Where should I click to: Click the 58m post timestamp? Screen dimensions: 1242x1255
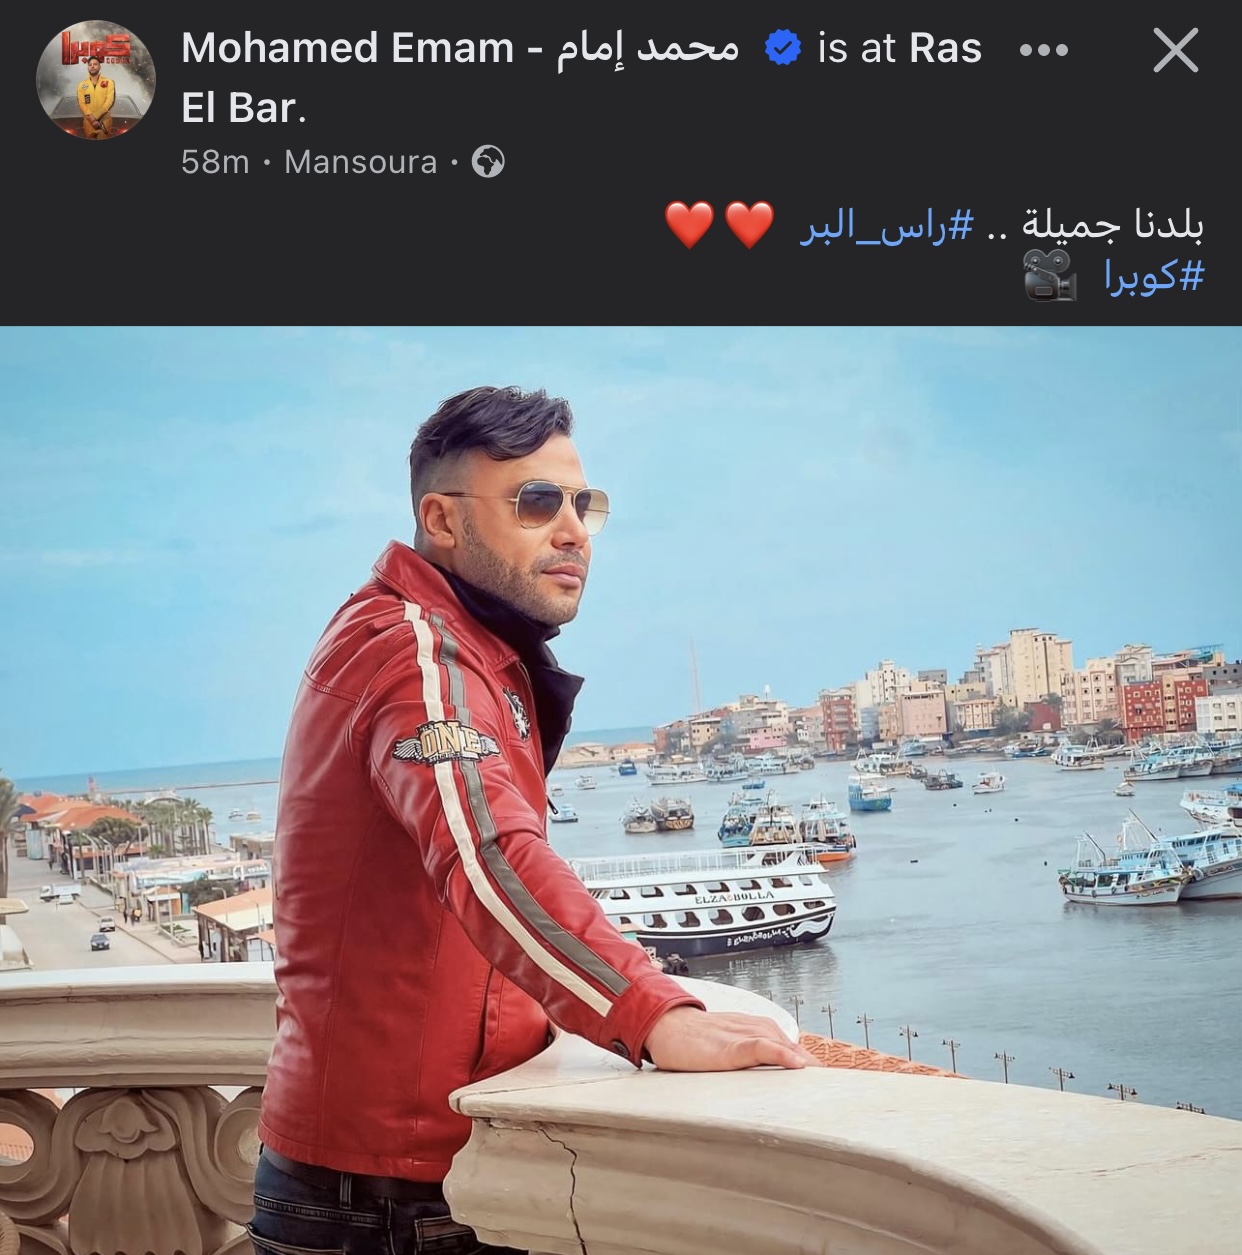click(215, 162)
